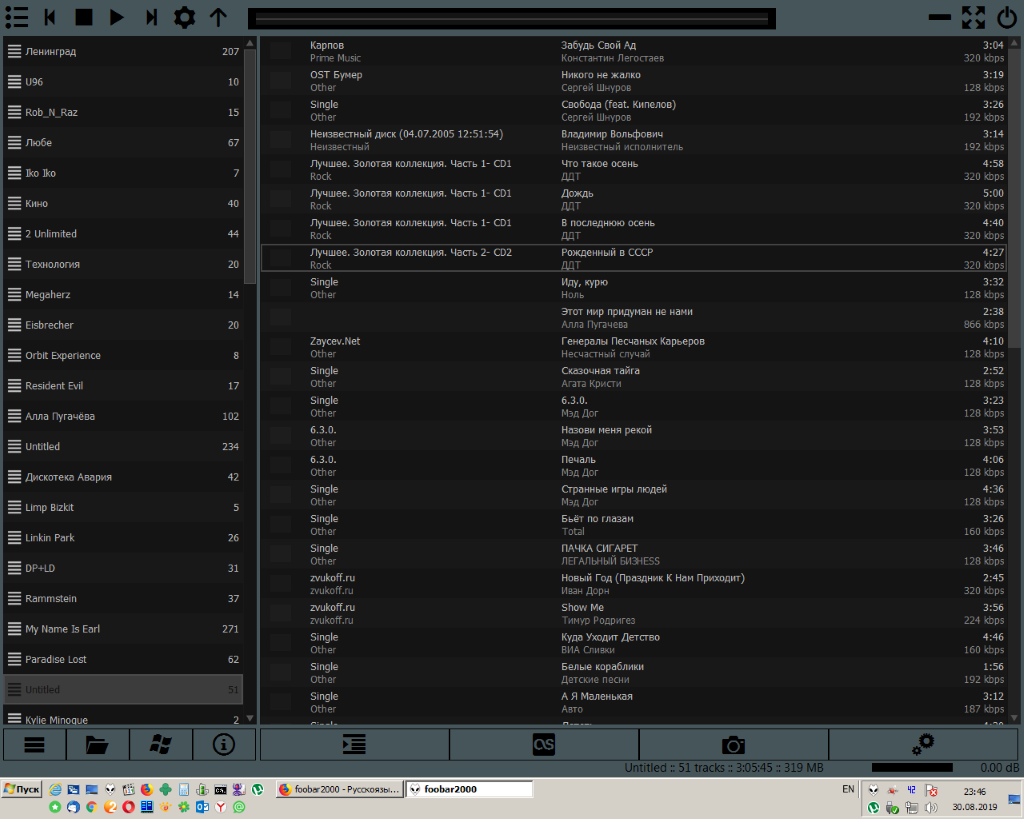Click the camera icon in bottom bar
The height and width of the screenshot is (819, 1024).
point(733,744)
